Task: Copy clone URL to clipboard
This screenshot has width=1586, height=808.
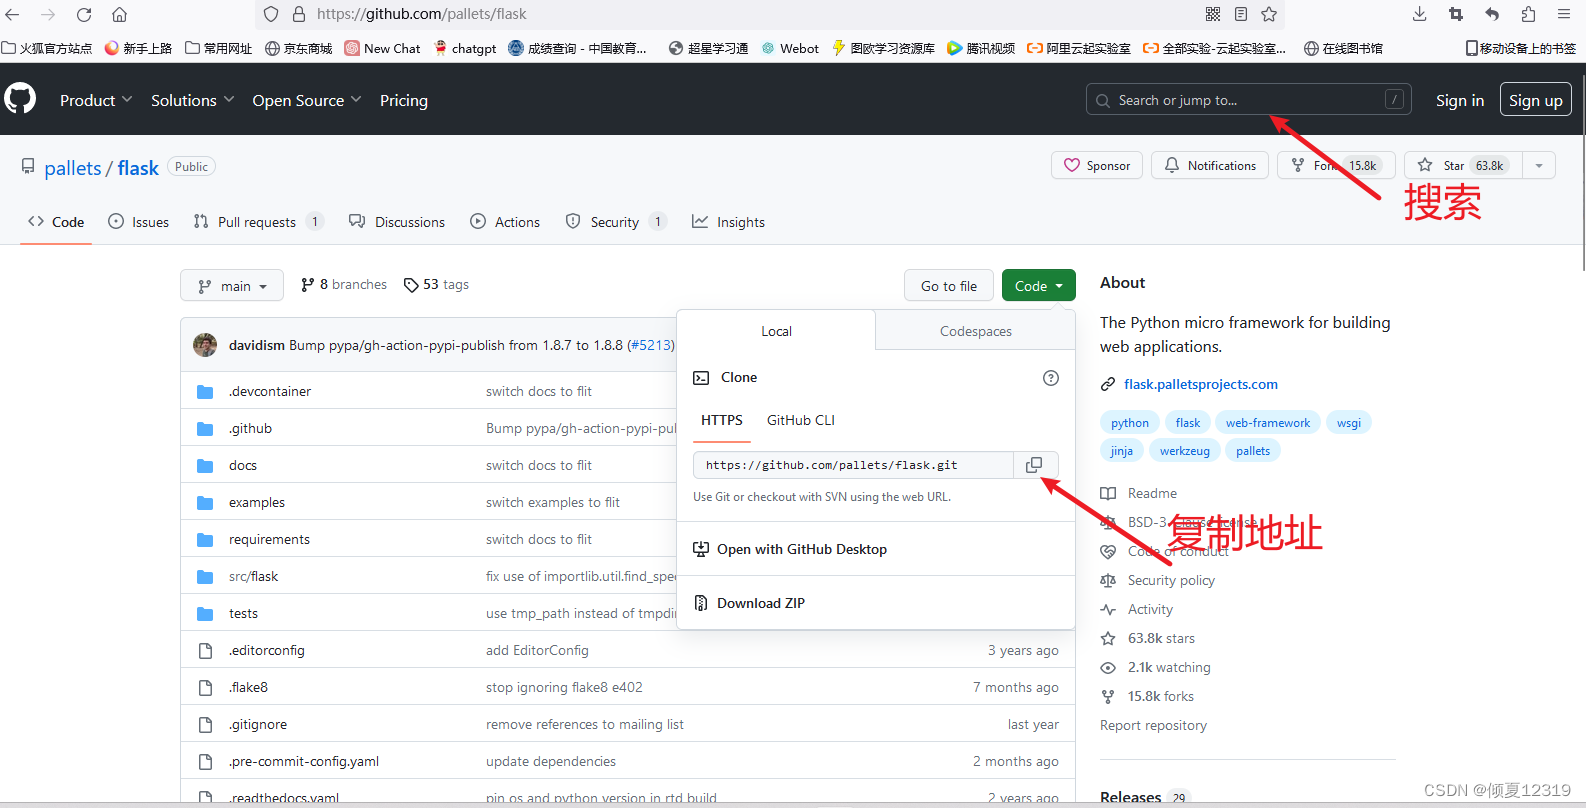Action: pyautogui.click(x=1035, y=465)
